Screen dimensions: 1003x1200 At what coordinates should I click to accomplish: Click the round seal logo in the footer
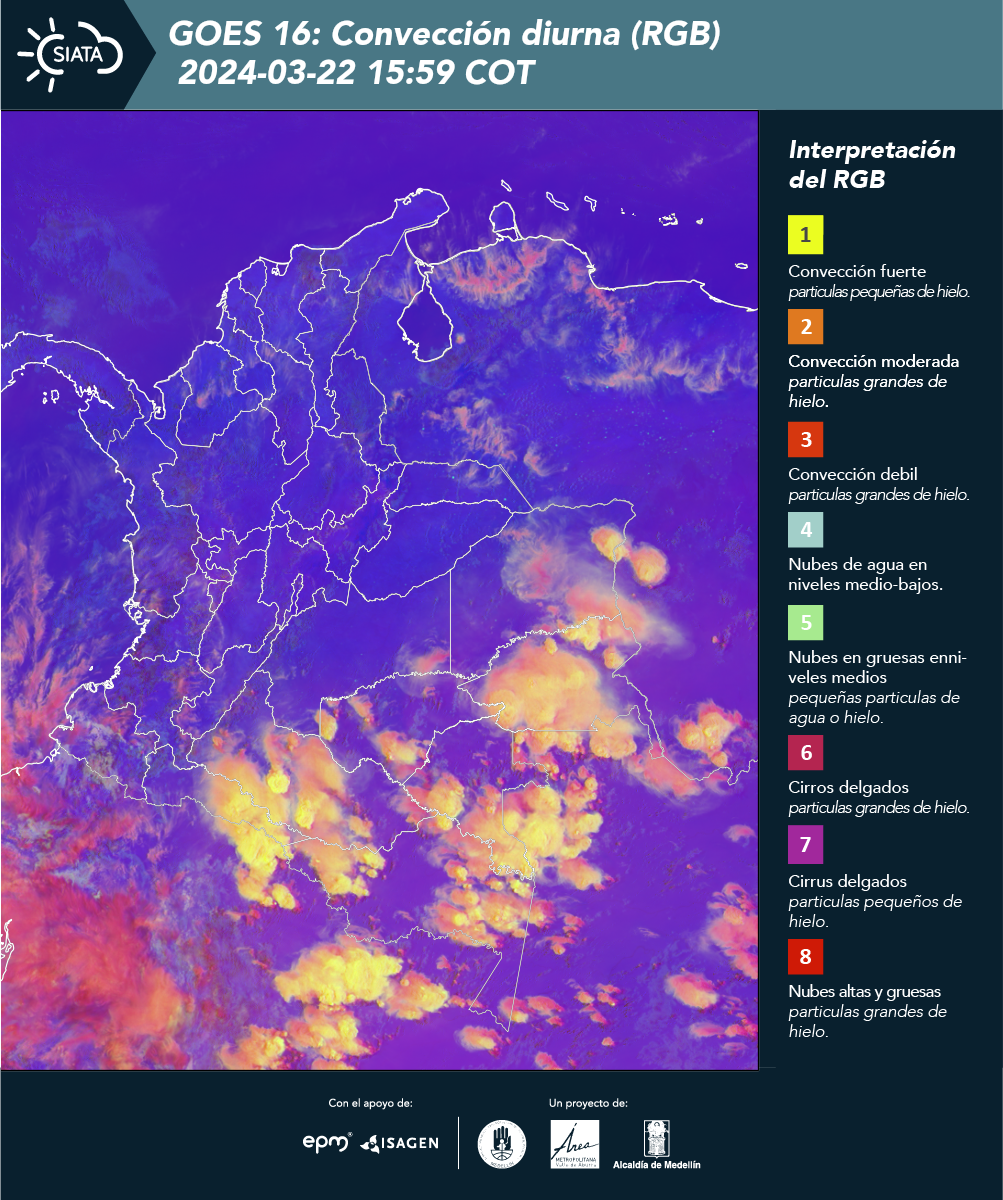[501, 1144]
